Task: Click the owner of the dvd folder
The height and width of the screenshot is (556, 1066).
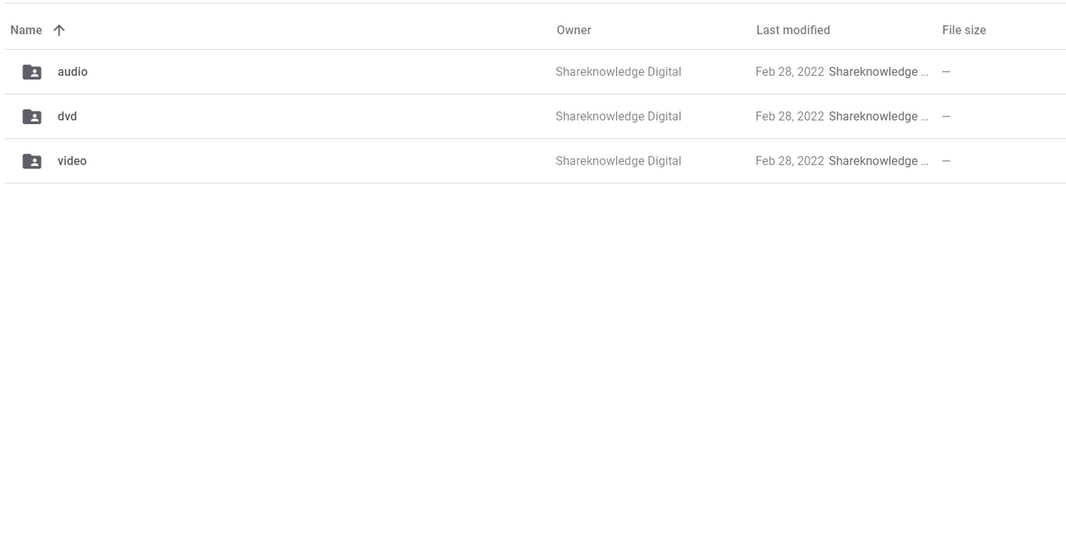Action: coord(618,117)
